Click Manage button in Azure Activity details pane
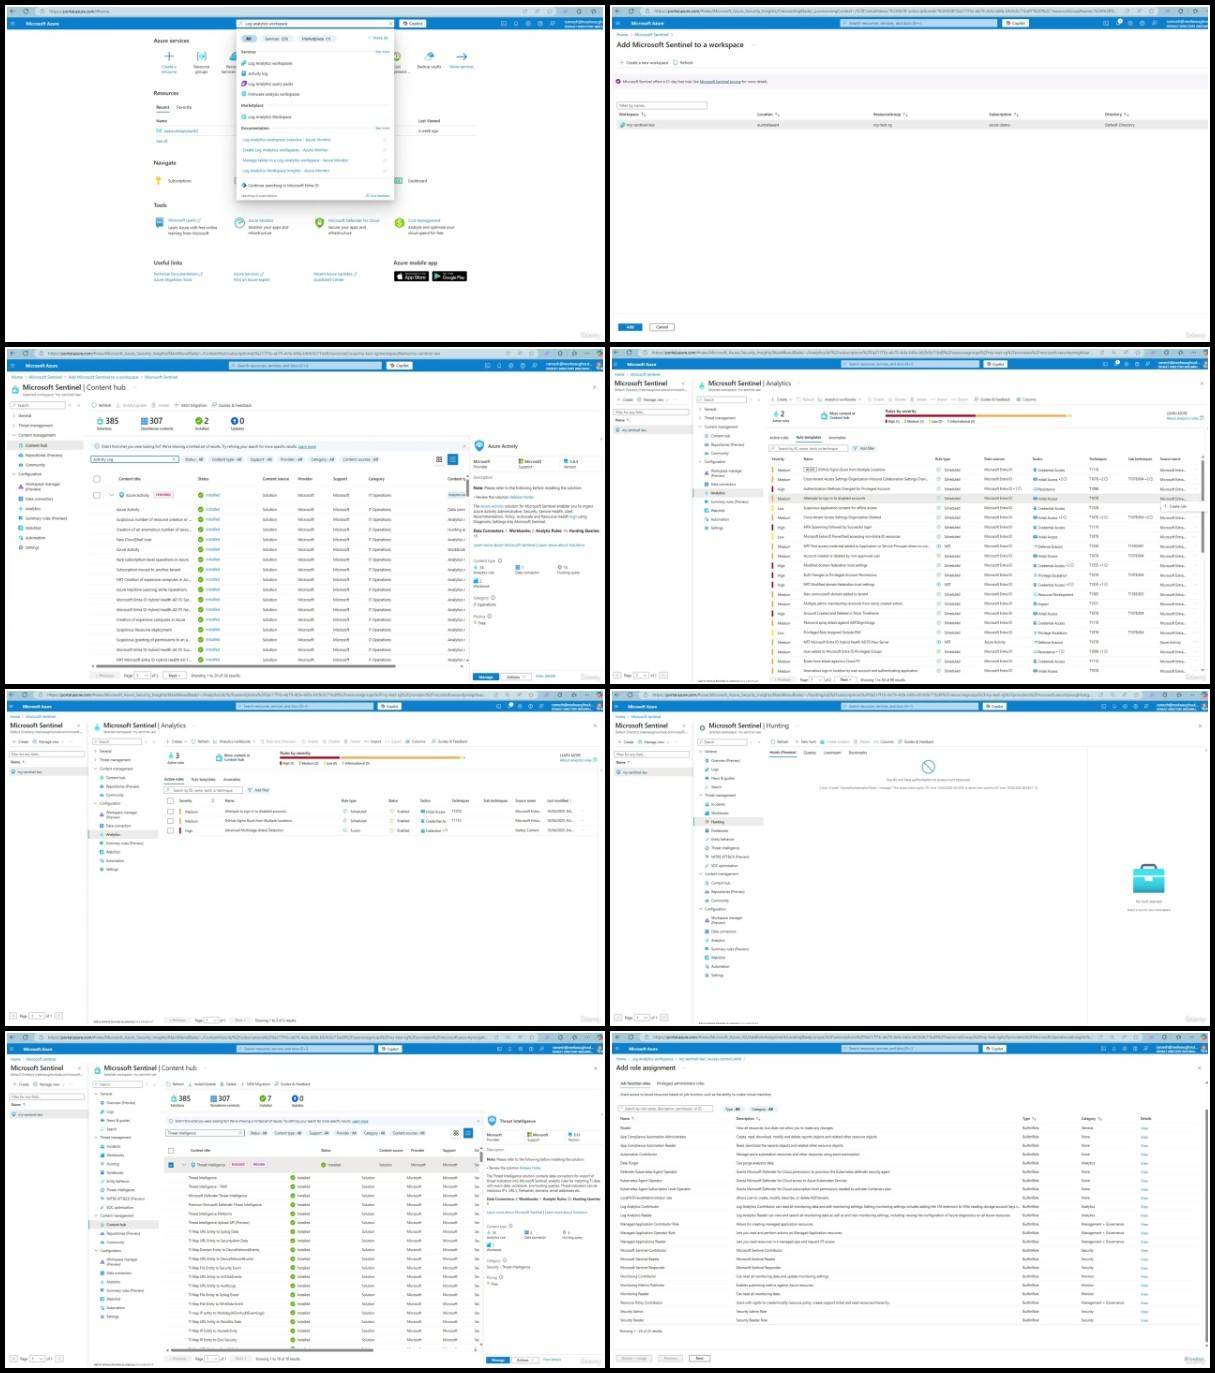The height and width of the screenshot is (1373, 1215). click(486, 677)
